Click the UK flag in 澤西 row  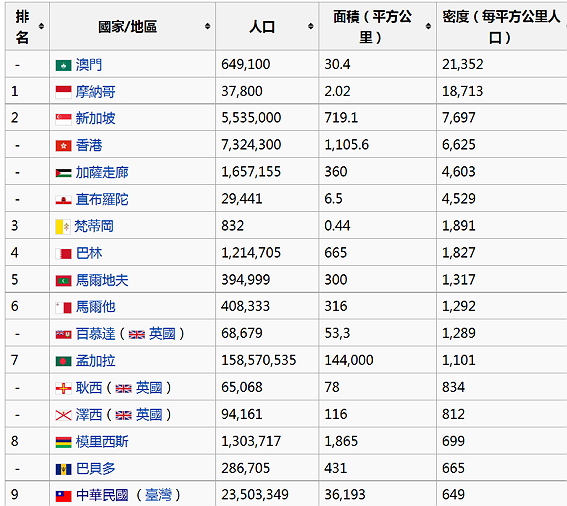point(123,416)
